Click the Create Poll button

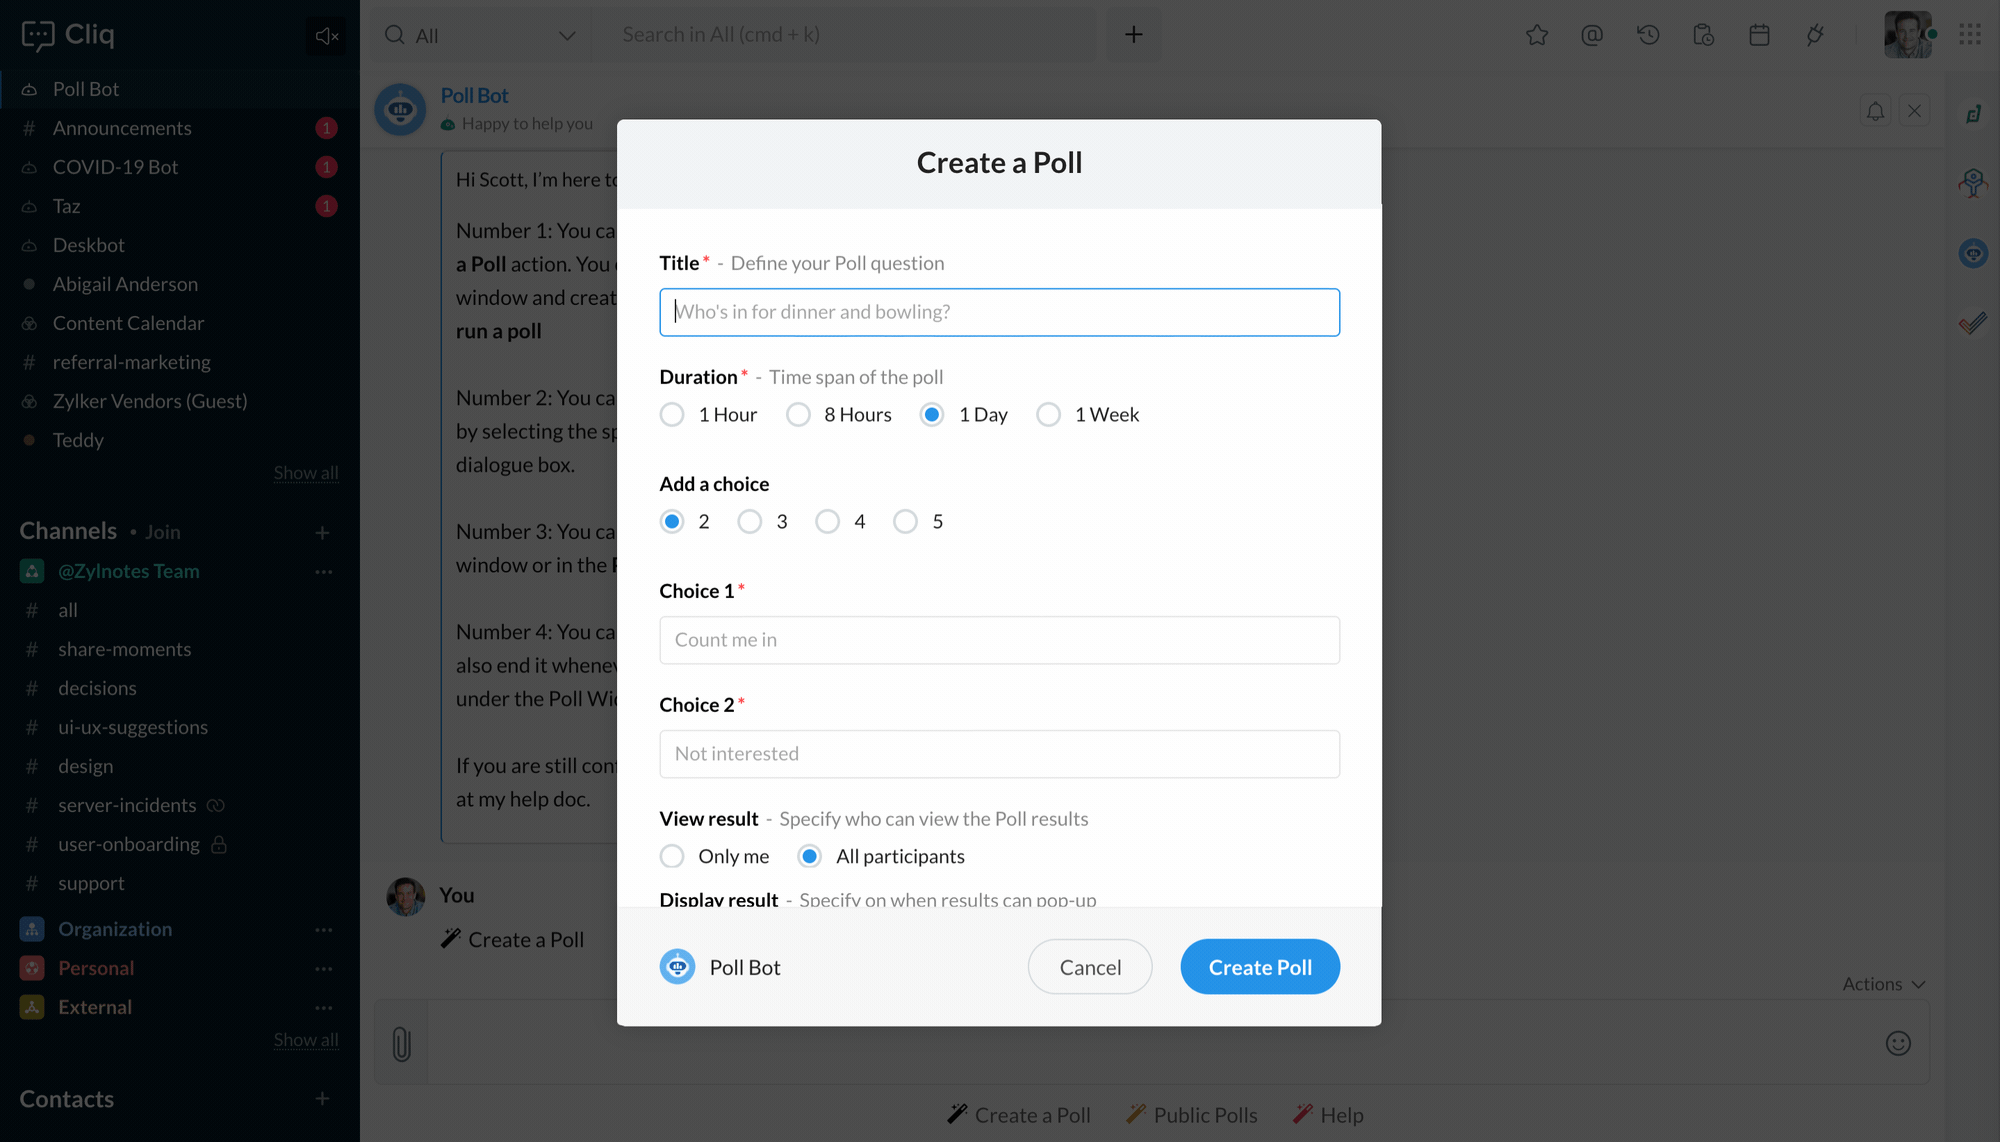pyautogui.click(x=1260, y=967)
